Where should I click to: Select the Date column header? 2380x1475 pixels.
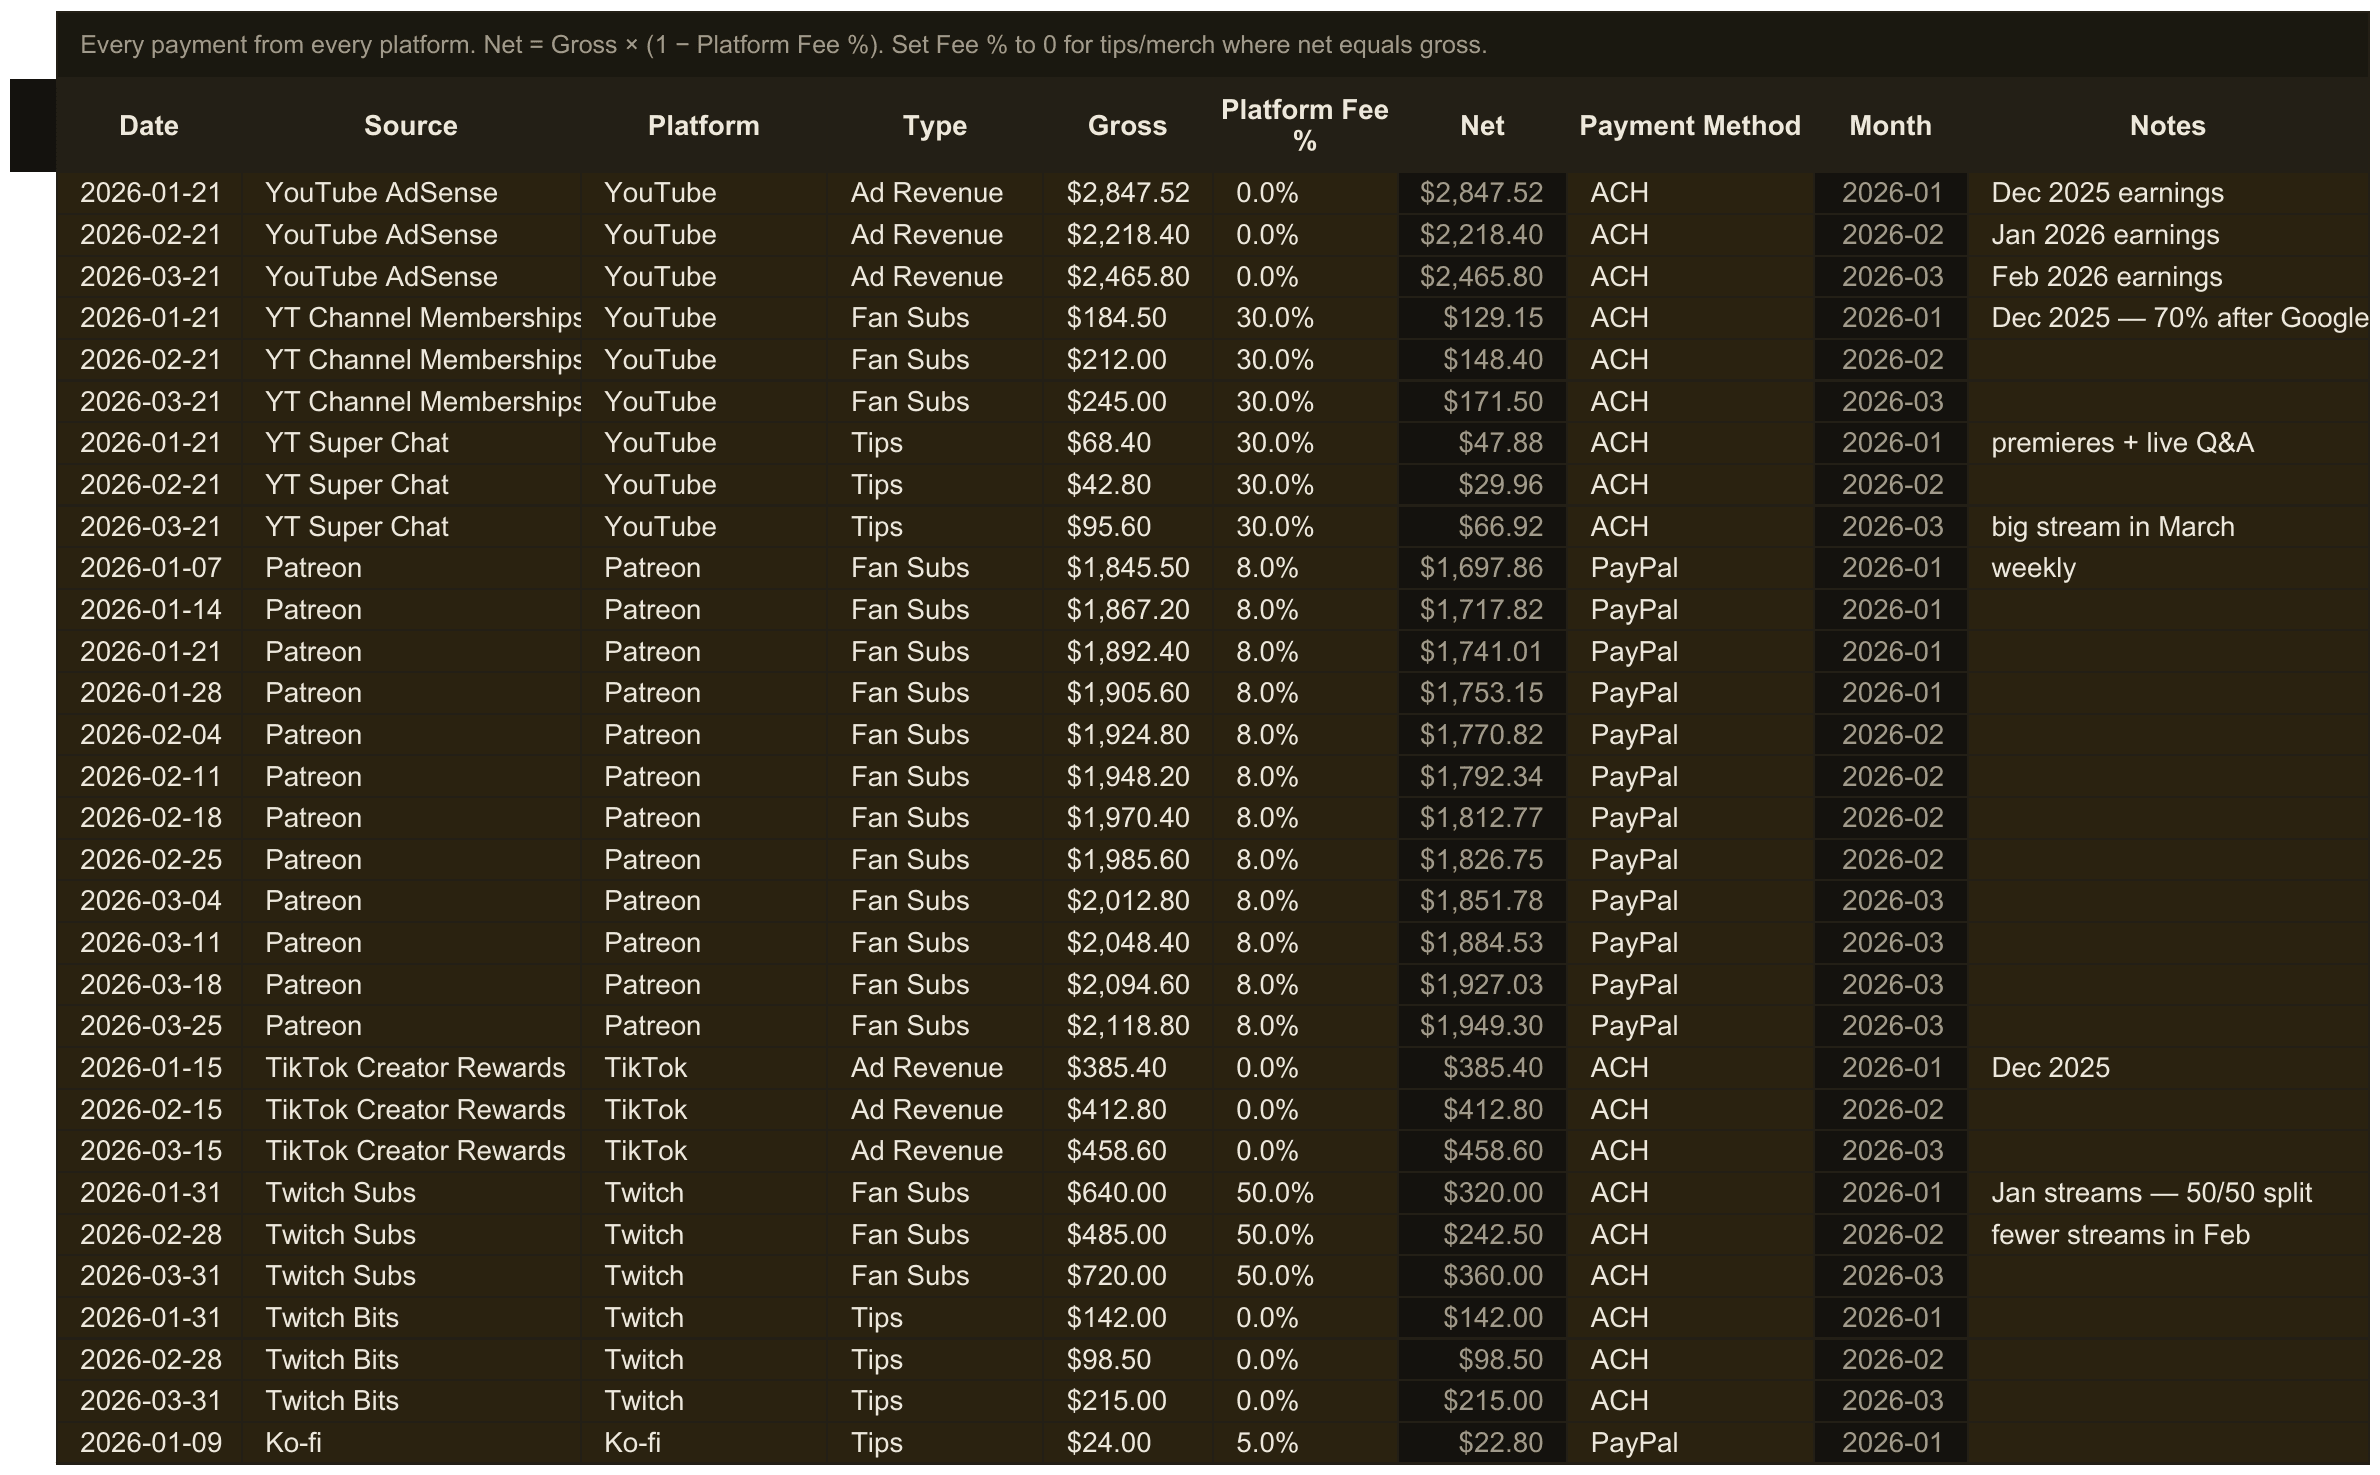[x=149, y=126]
